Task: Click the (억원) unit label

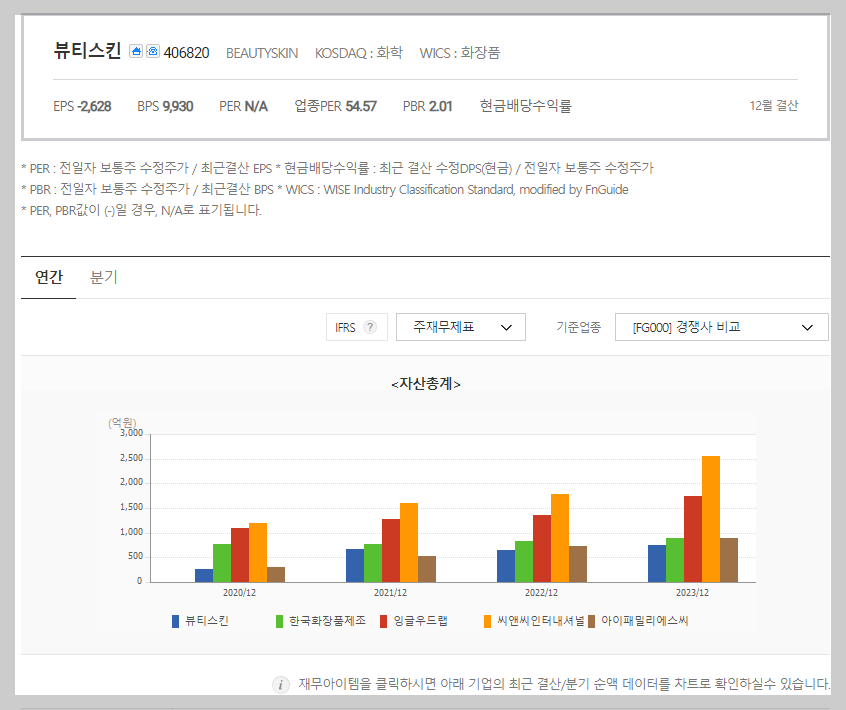Action: tap(122, 423)
